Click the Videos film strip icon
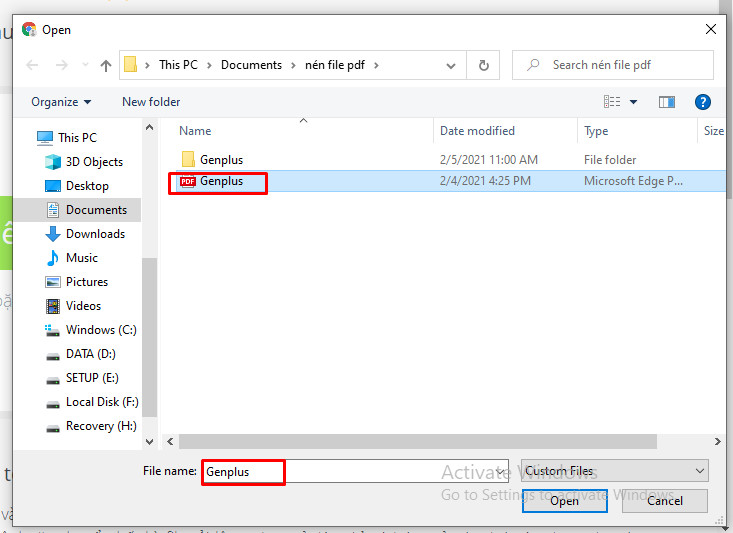The height and width of the screenshot is (533, 733). 53,306
